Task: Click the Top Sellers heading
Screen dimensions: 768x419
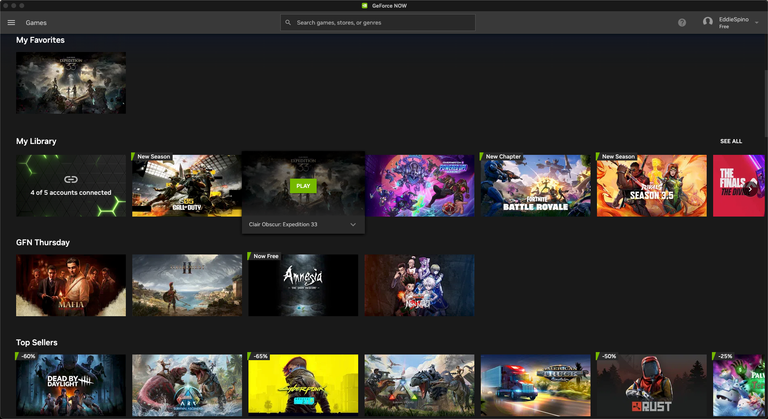Action: 37,343
